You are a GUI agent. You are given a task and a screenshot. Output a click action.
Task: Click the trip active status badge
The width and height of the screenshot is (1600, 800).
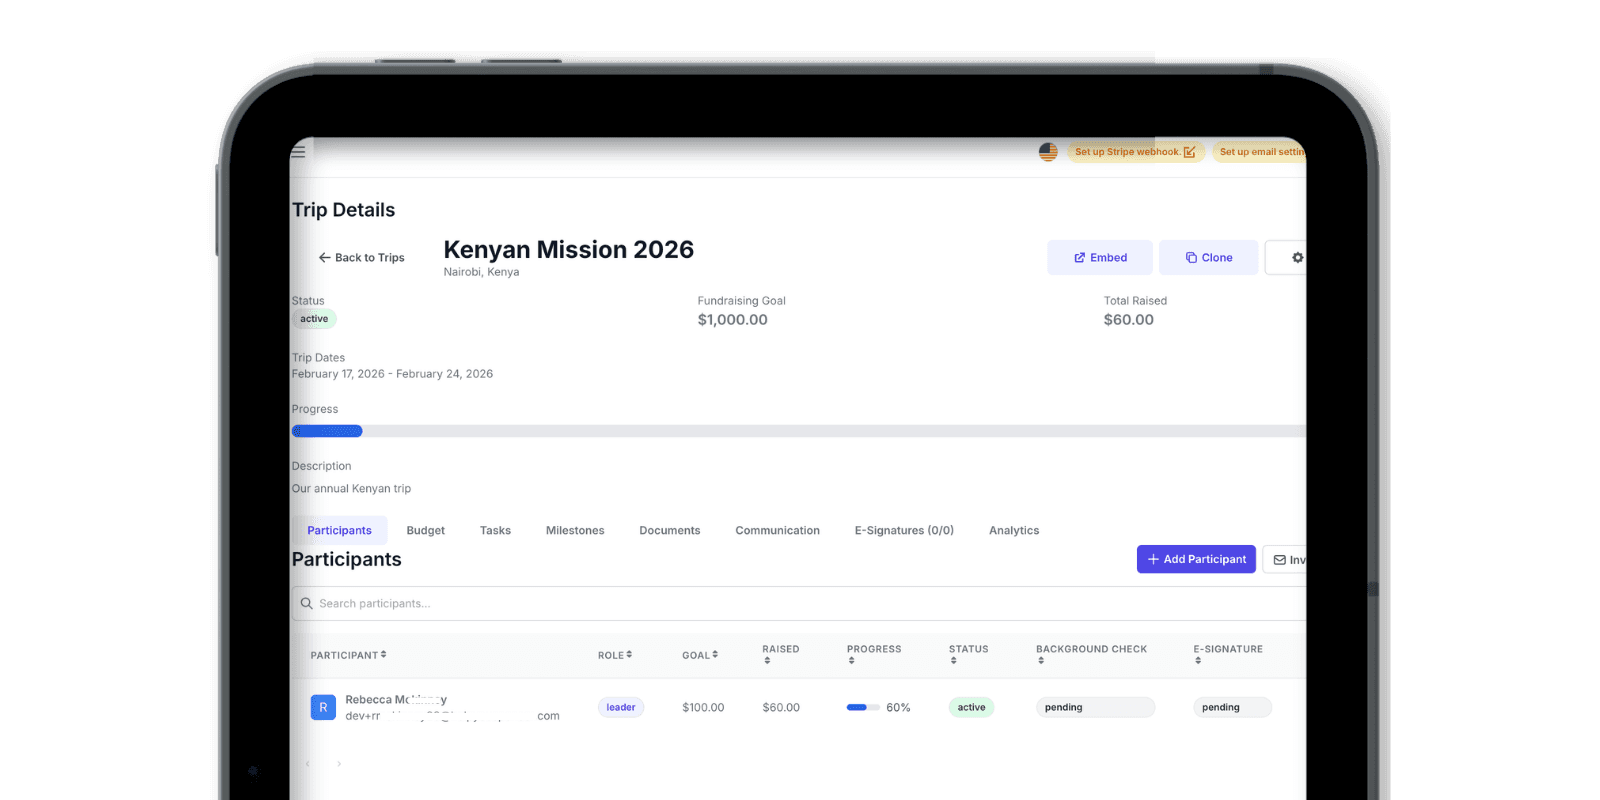(314, 319)
